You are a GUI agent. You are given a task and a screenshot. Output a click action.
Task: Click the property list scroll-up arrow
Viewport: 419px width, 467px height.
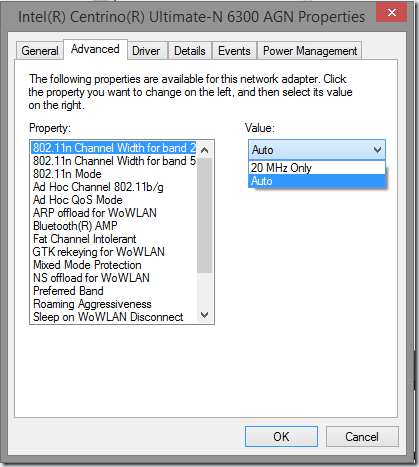(205, 150)
